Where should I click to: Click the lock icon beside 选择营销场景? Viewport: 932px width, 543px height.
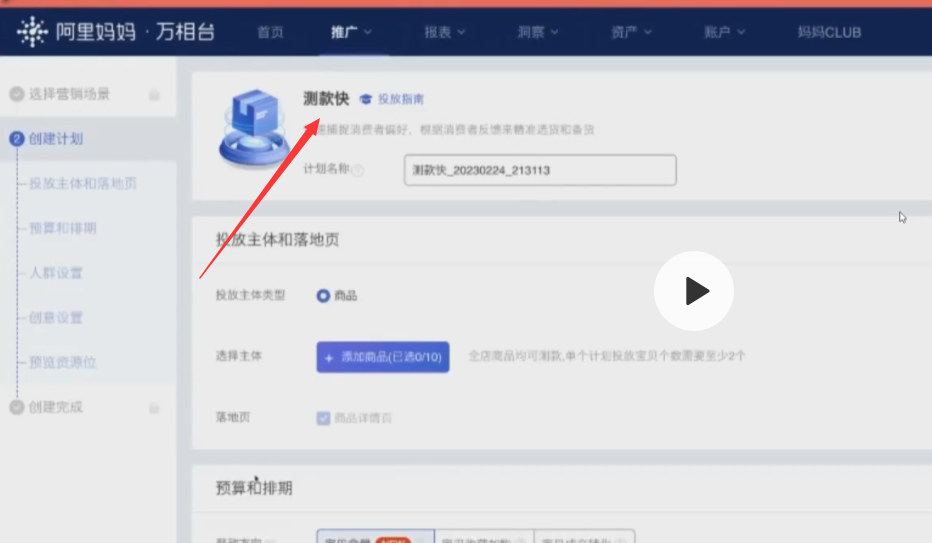[x=154, y=95]
